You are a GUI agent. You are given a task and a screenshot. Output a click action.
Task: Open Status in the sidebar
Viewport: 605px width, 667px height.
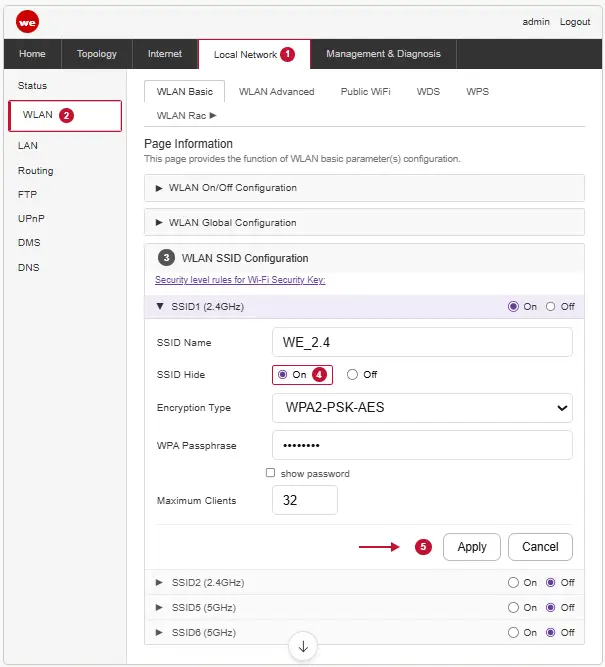point(32,86)
